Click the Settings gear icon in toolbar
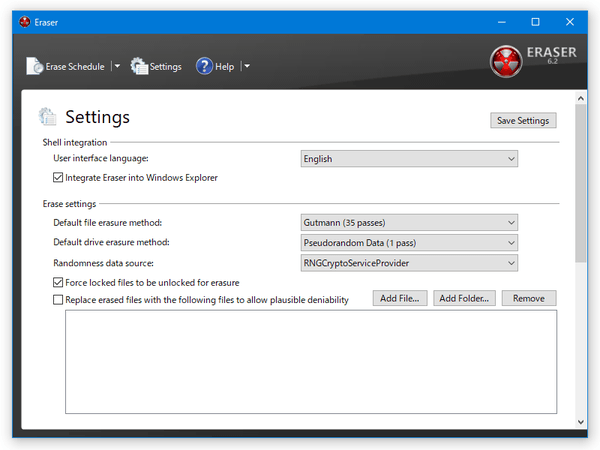The width and height of the screenshot is (600, 450). [x=139, y=67]
